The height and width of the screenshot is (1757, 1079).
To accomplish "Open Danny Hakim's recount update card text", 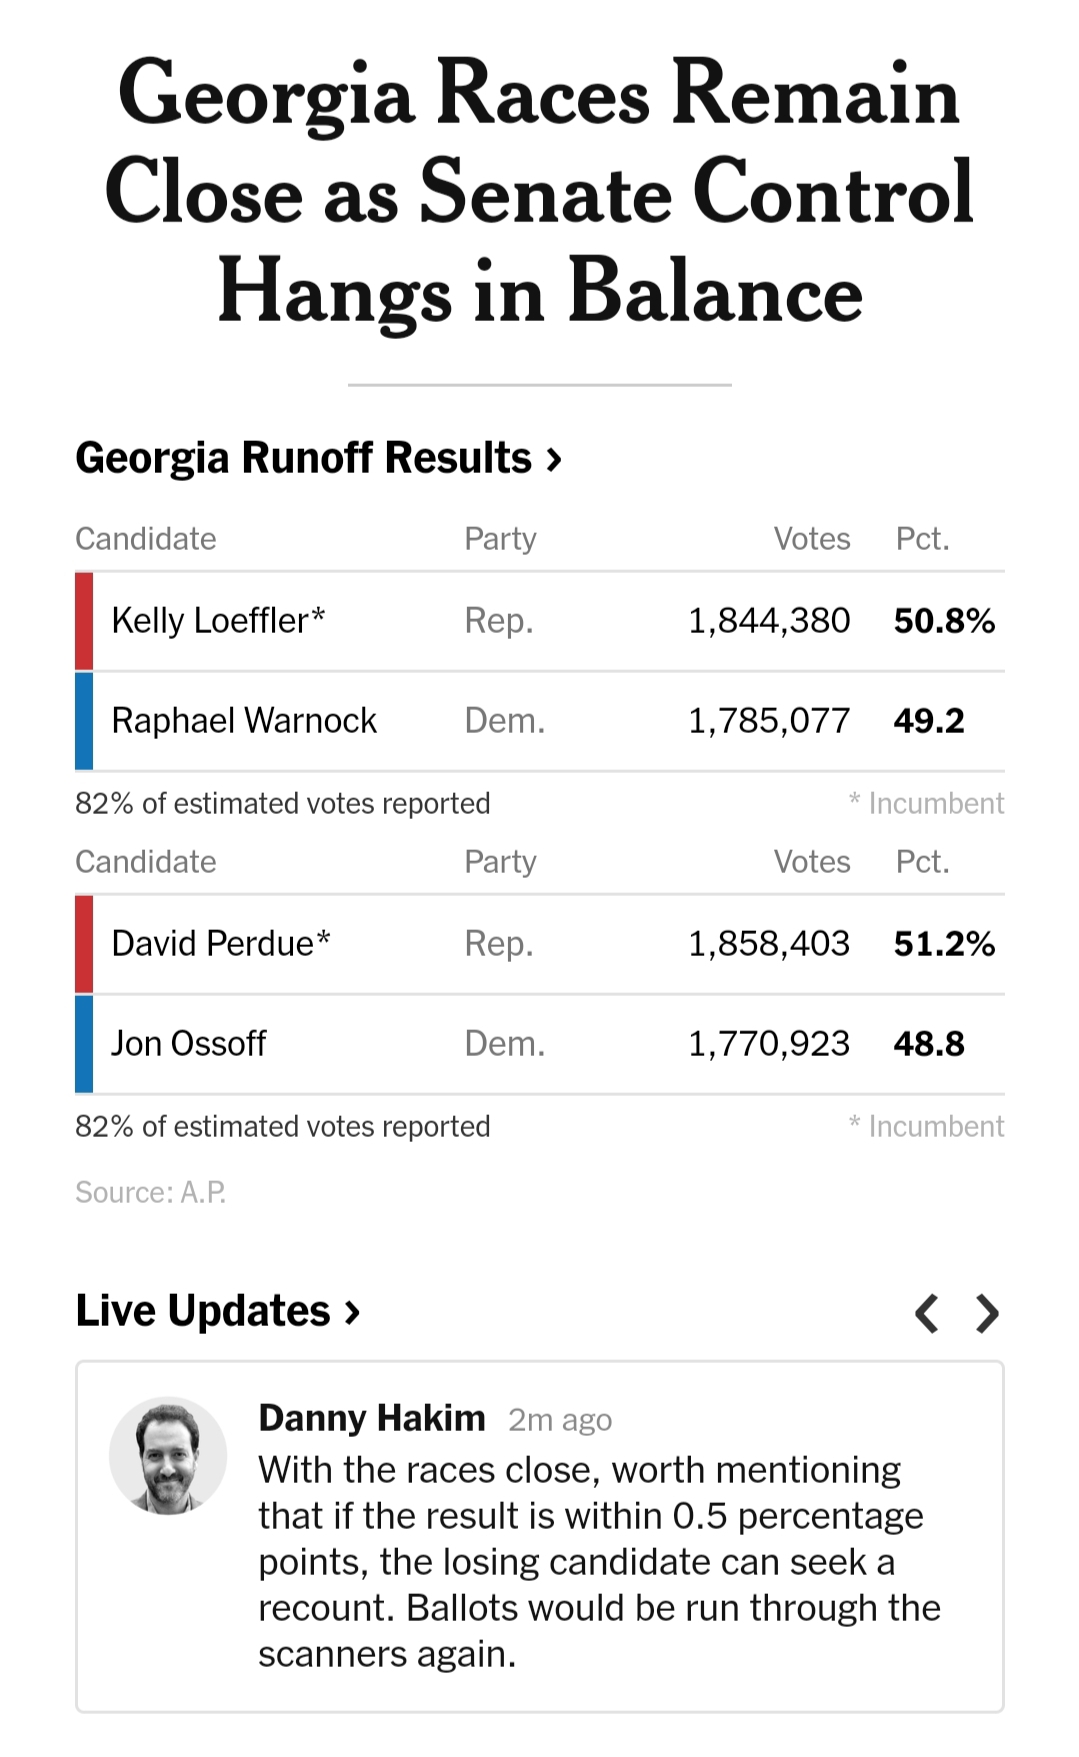I will tap(599, 1562).
